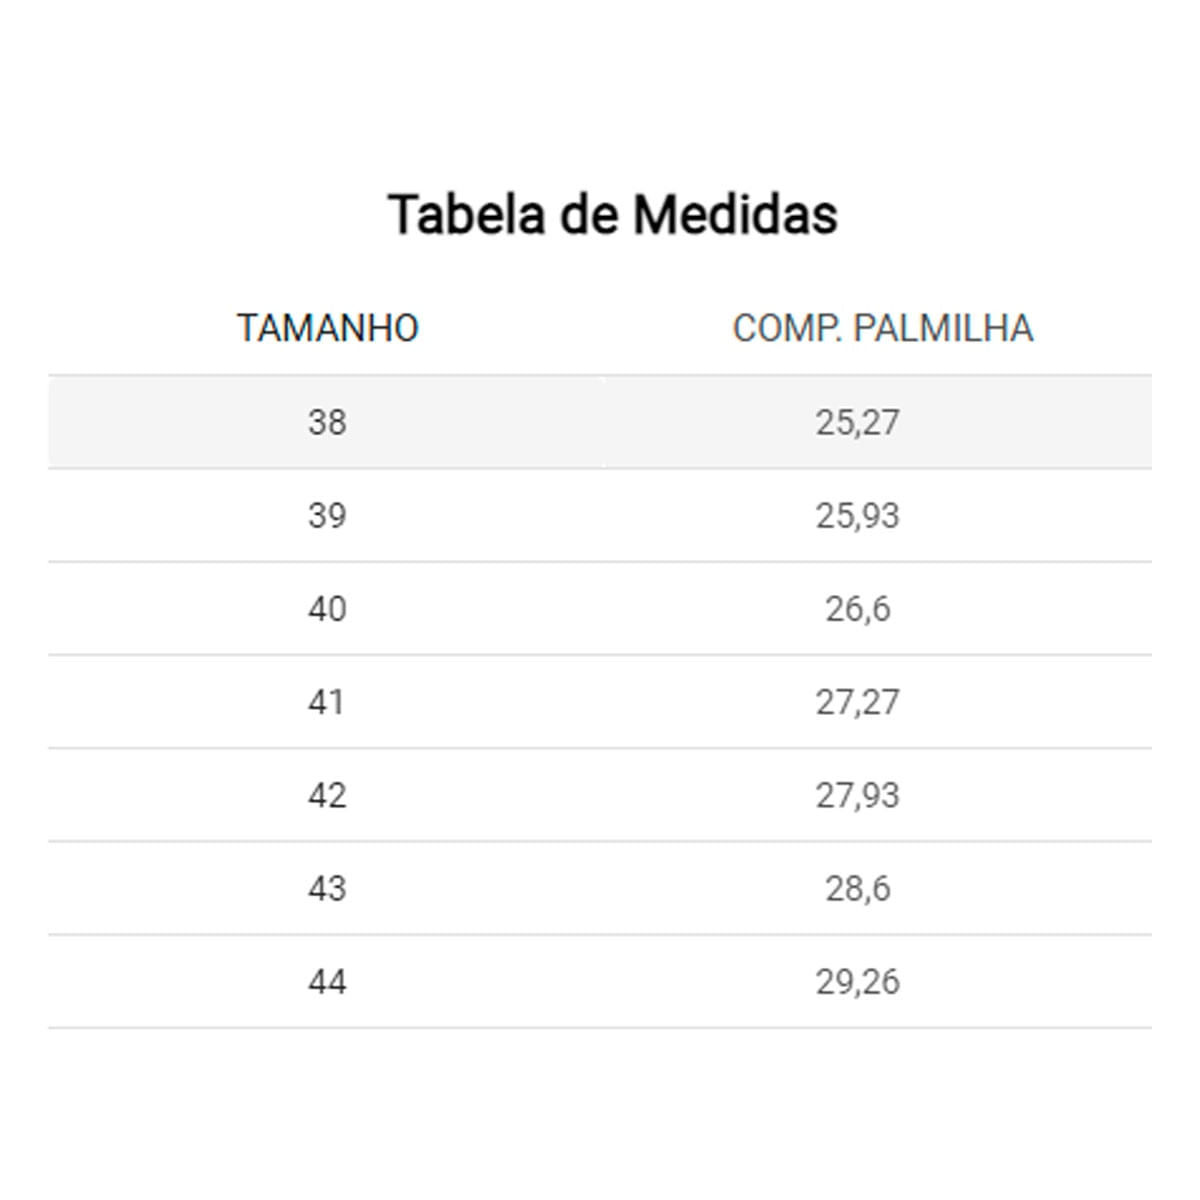The image size is (1200, 1200).
Task: Click the 27,27 insole length value
Action: tap(857, 702)
